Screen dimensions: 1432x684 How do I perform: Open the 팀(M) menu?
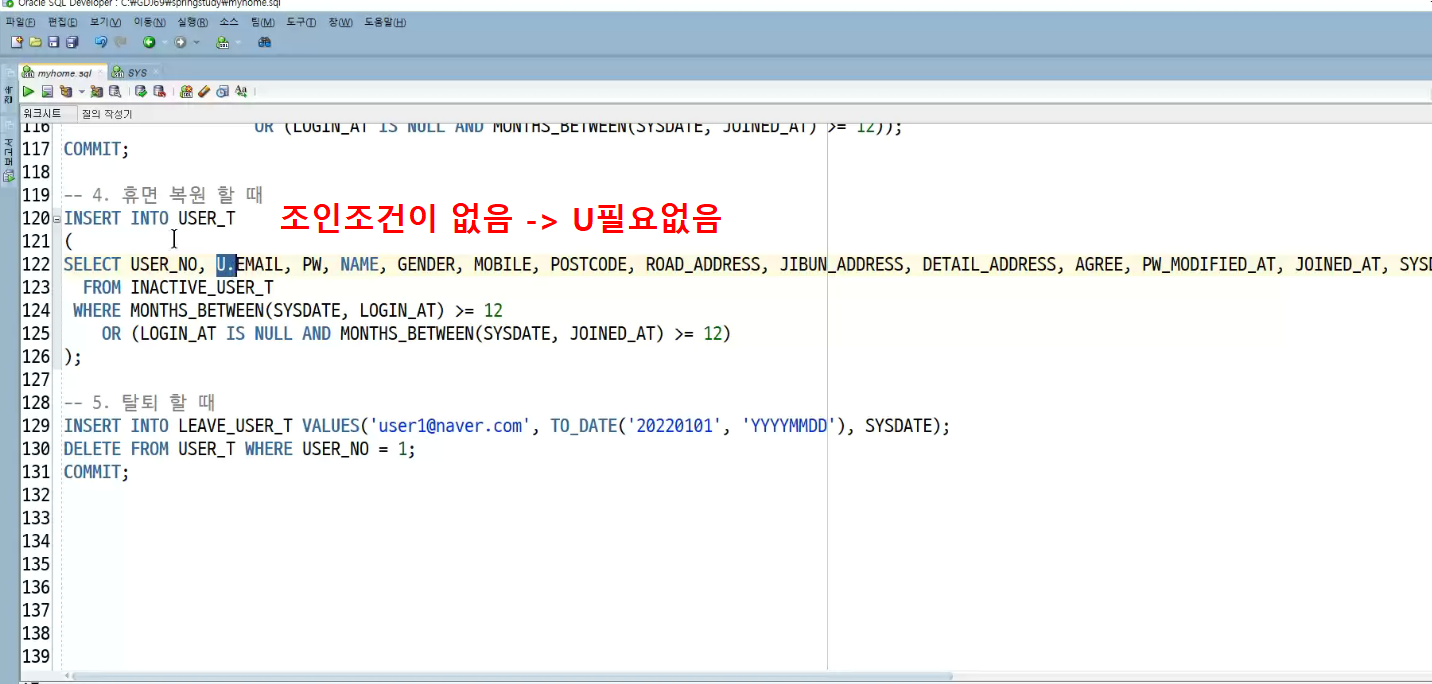tap(262, 22)
